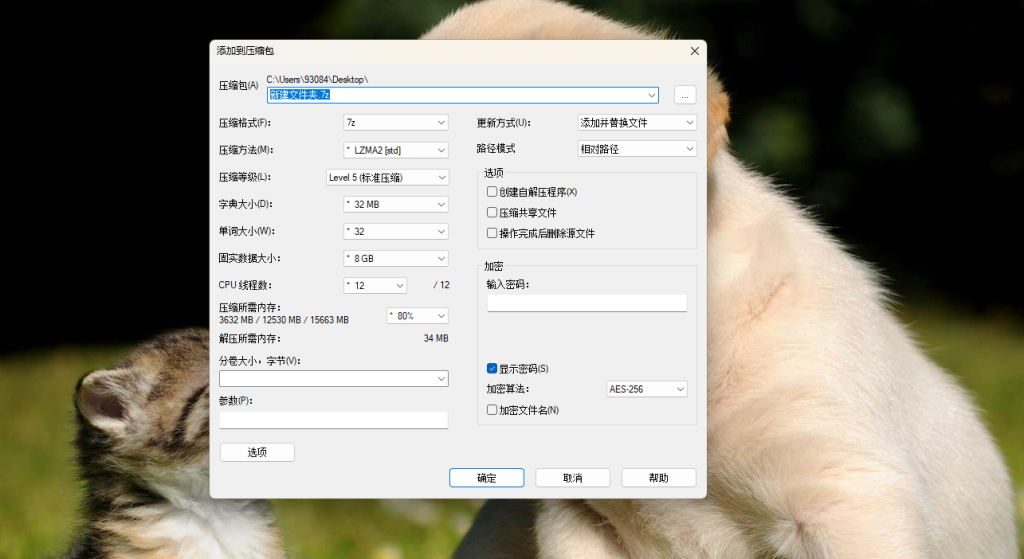Click the 解压所需内存 34 MB value
Image resolution: width=1024 pixels, height=559 pixels.
[x=436, y=338]
